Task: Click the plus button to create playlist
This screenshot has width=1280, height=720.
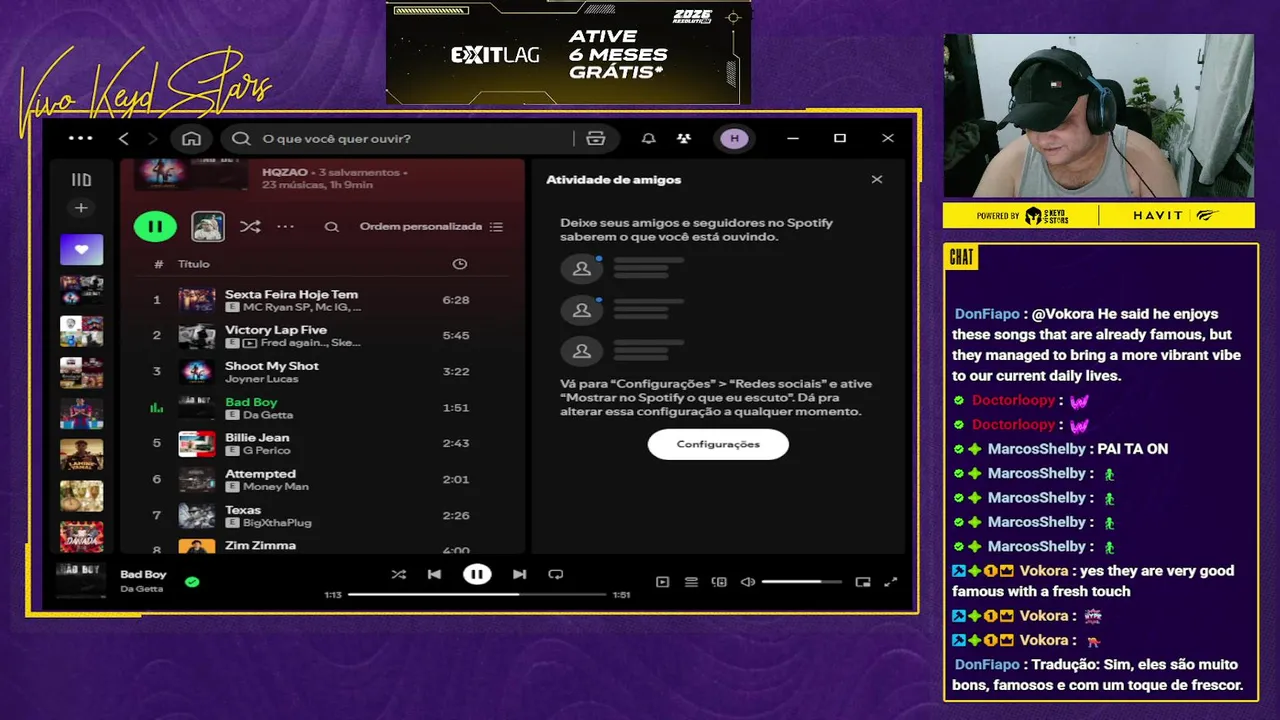Action: coord(81,208)
